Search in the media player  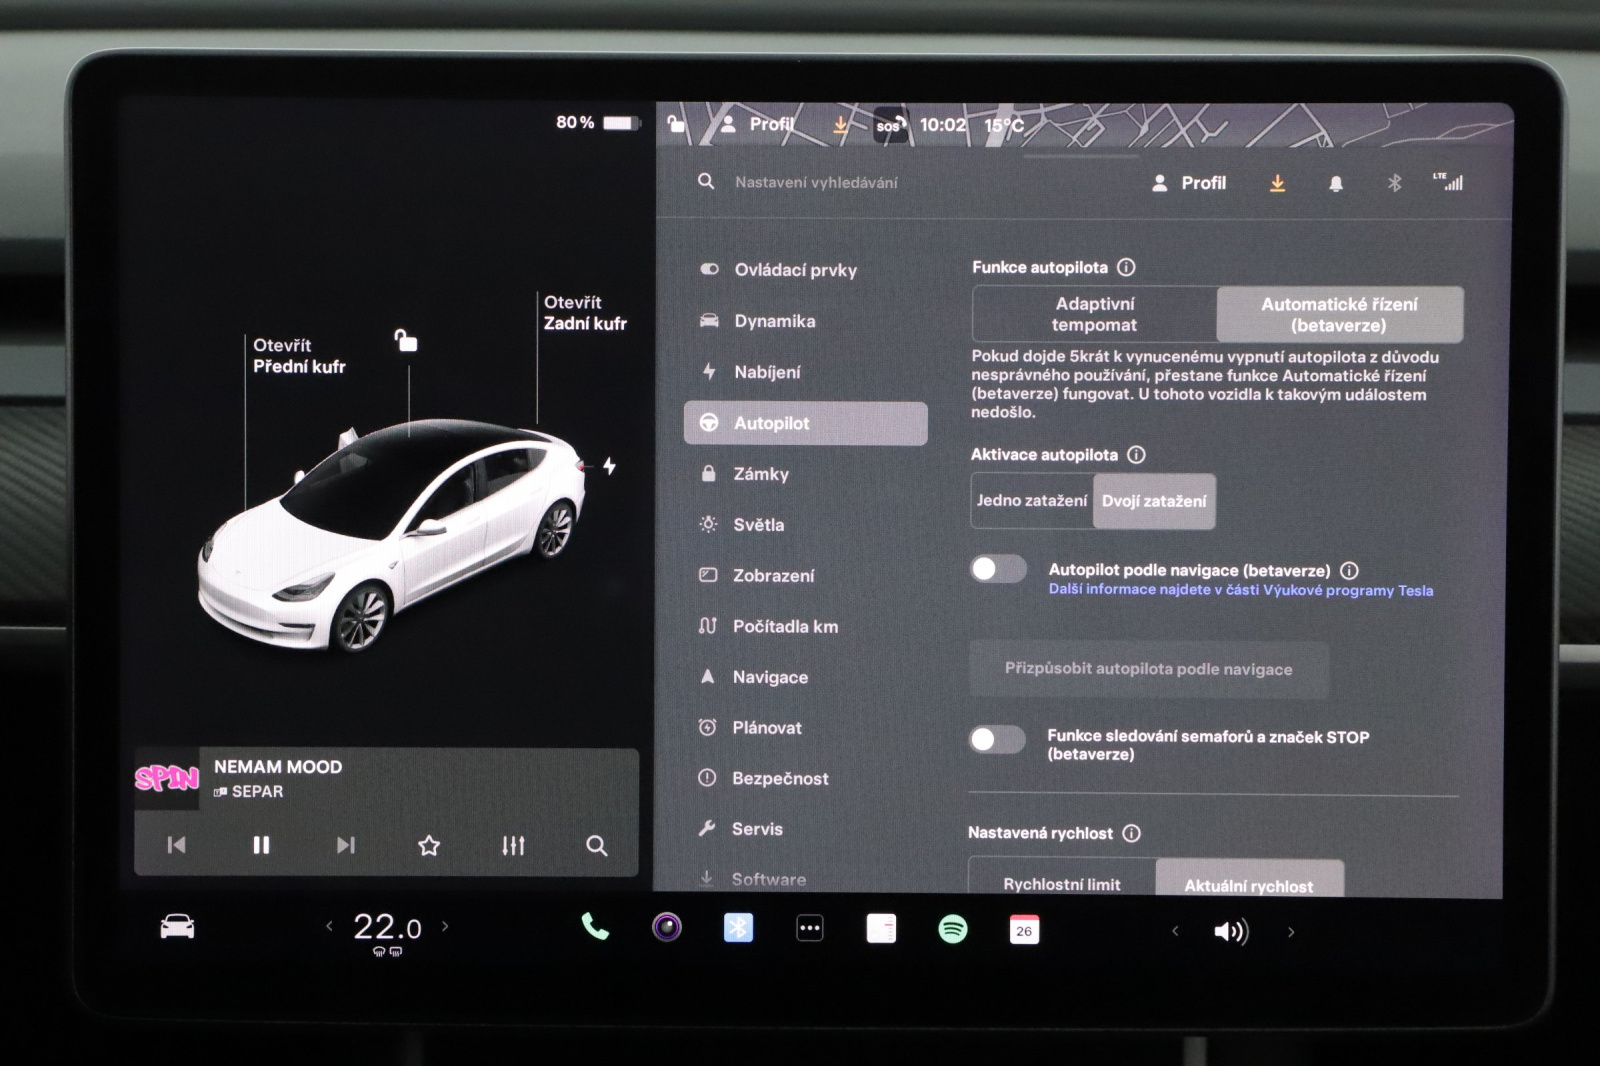pyautogui.click(x=597, y=845)
